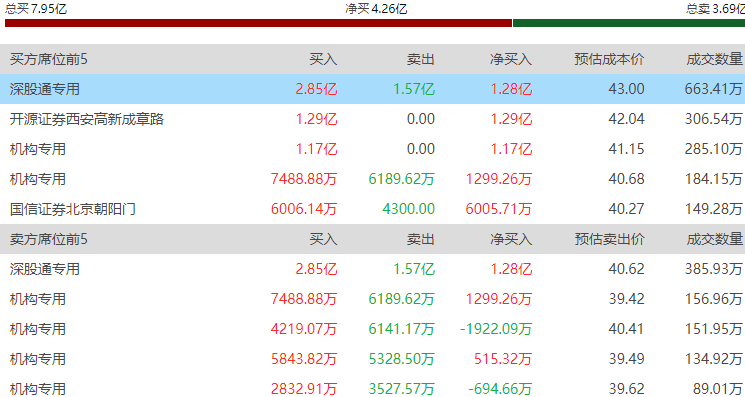Click the -1922.09万 net buy value
The height and width of the screenshot is (397, 745).
click(496, 329)
